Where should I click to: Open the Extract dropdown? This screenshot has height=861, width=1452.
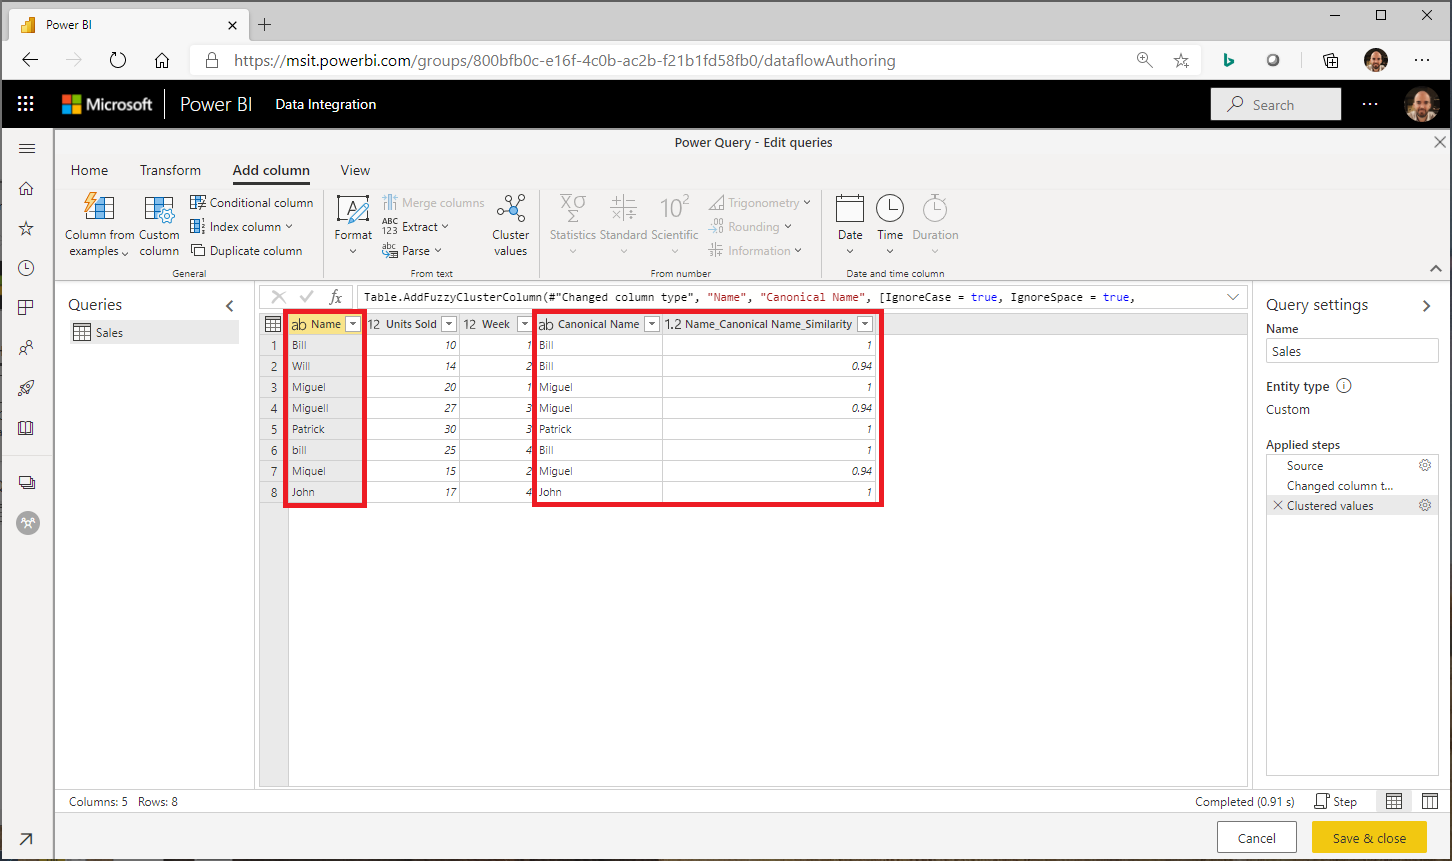click(x=415, y=226)
